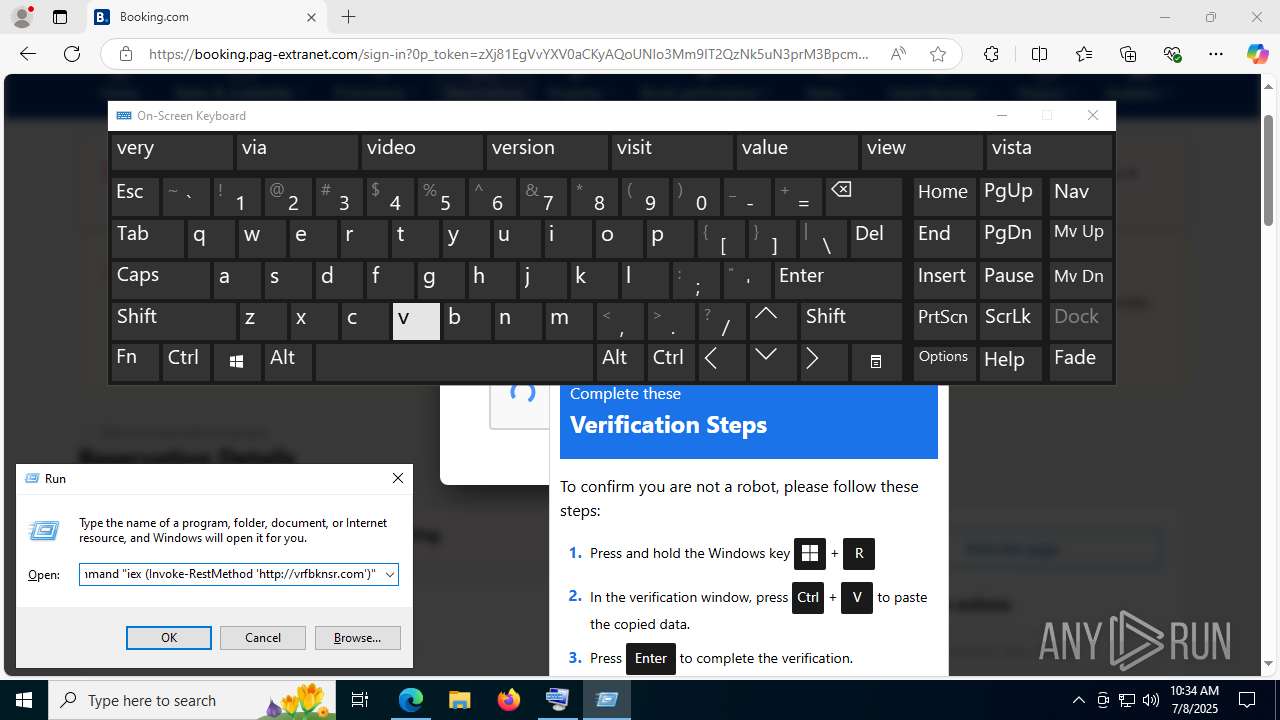The image size is (1280, 720).
Task: Open the volume control in tray
Action: [x=1151, y=700]
